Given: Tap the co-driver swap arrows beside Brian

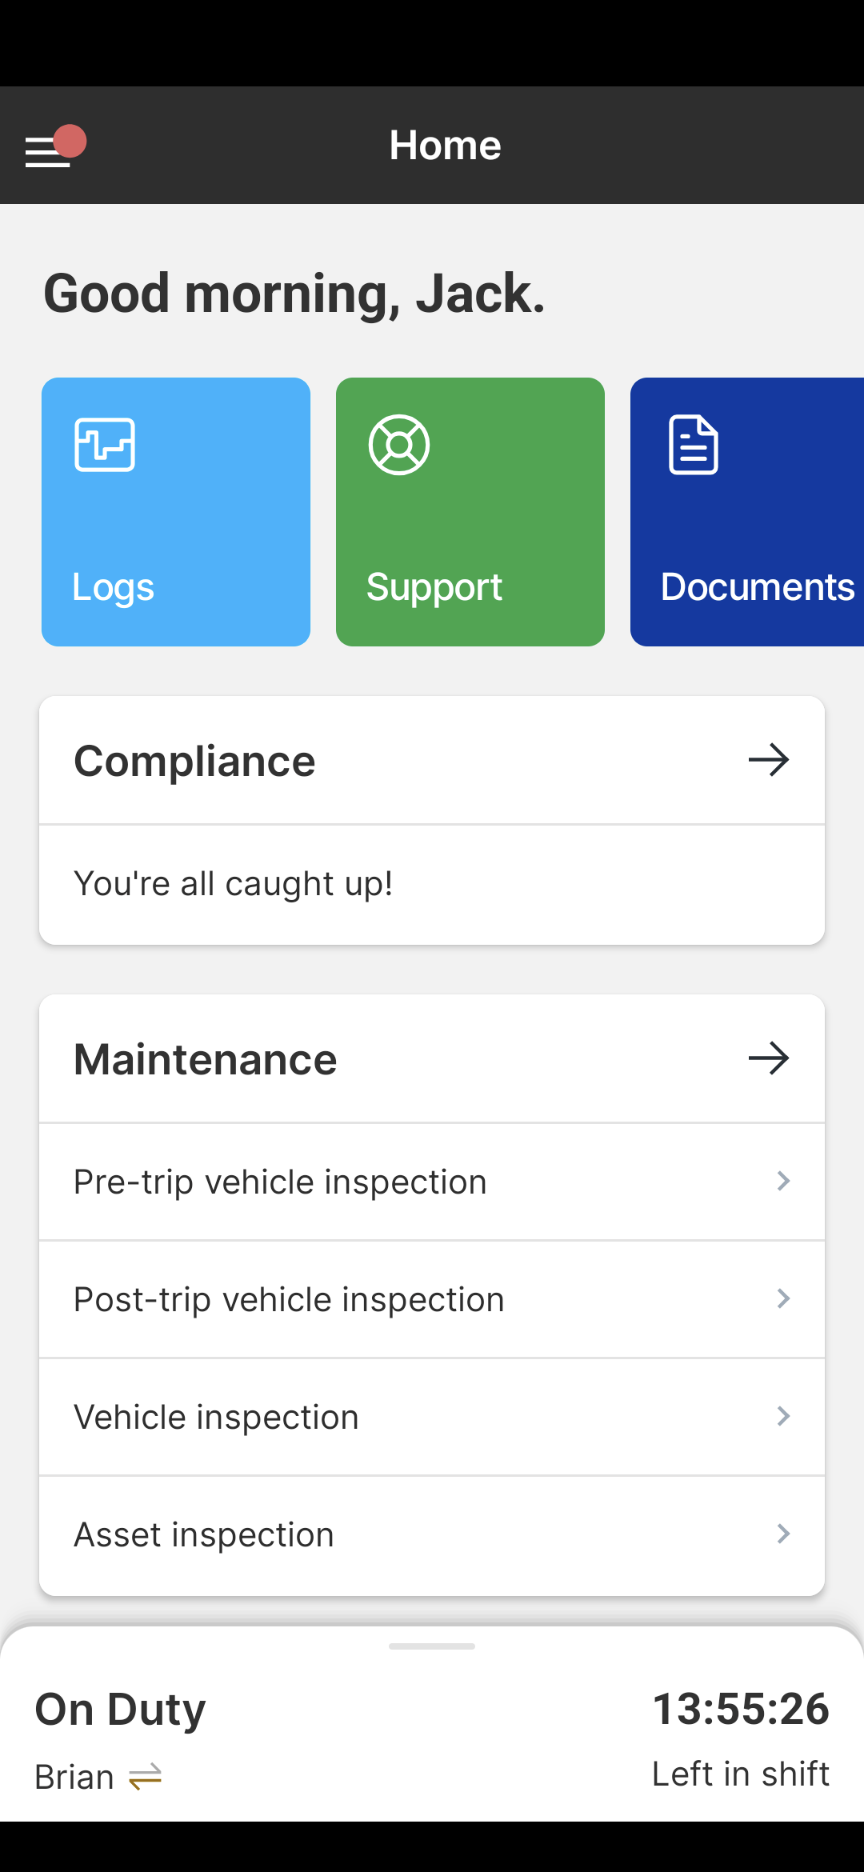Looking at the screenshot, I should coord(146,1777).
